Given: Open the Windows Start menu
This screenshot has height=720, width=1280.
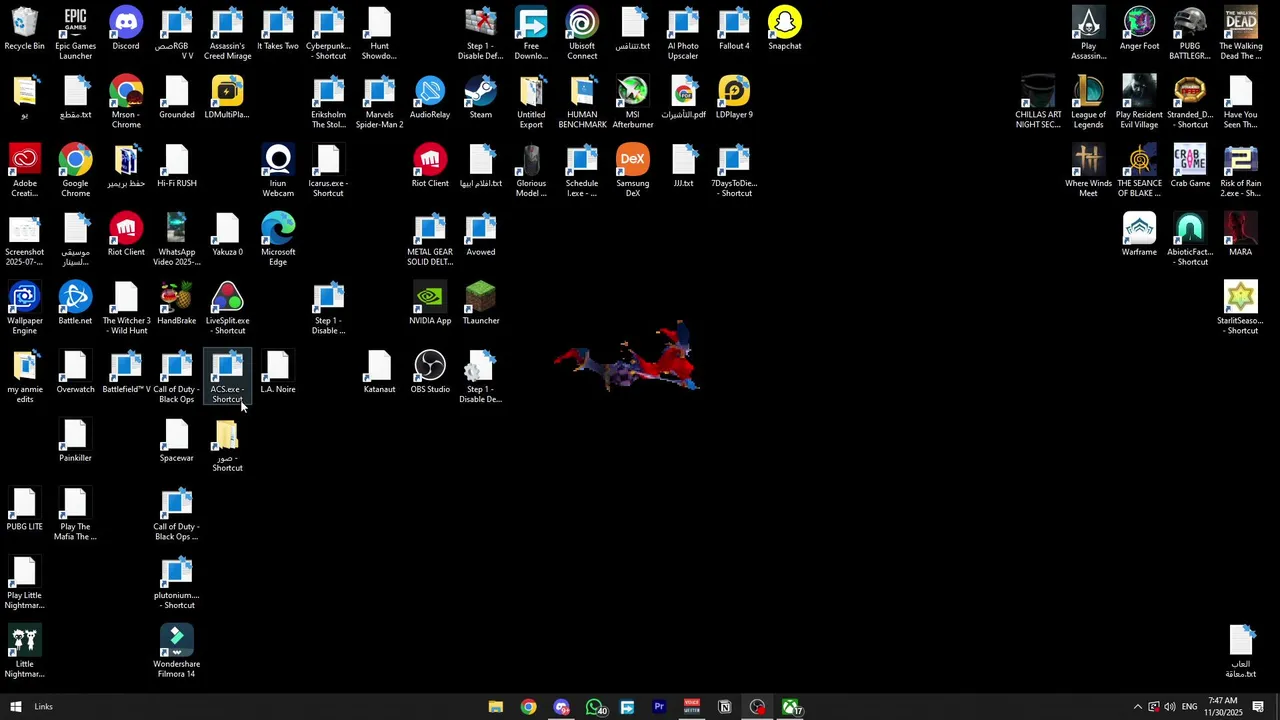Looking at the screenshot, I should (x=15, y=707).
